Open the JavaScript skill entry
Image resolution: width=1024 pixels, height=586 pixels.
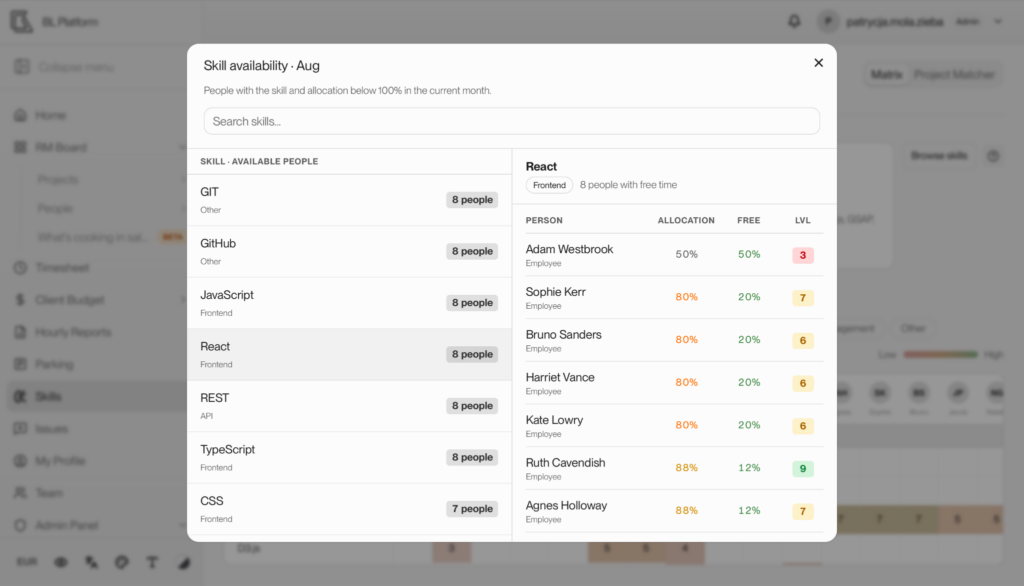pyautogui.click(x=349, y=303)
